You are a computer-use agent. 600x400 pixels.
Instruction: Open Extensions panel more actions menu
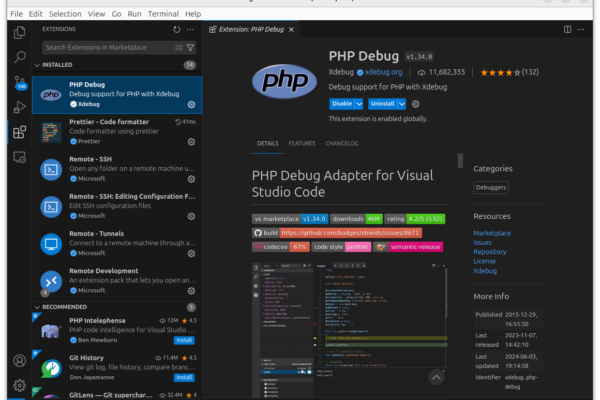point(190,29)
